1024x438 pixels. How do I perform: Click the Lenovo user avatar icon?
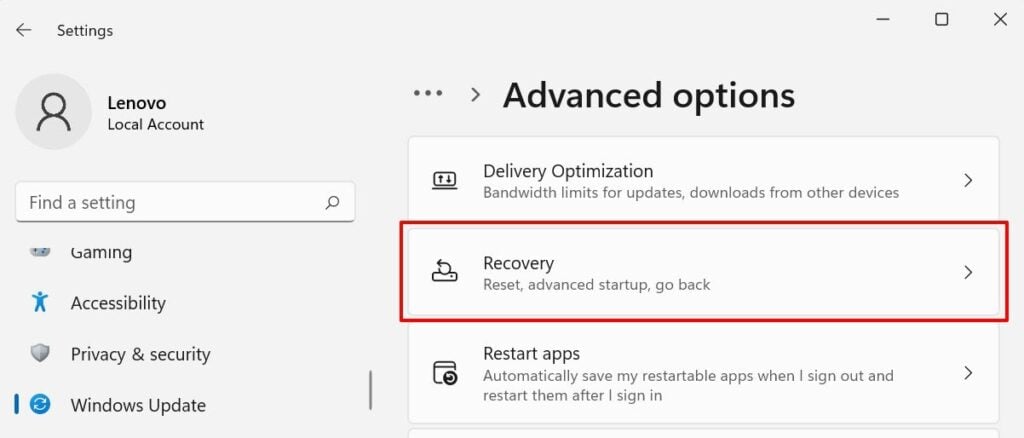[54, 113]
